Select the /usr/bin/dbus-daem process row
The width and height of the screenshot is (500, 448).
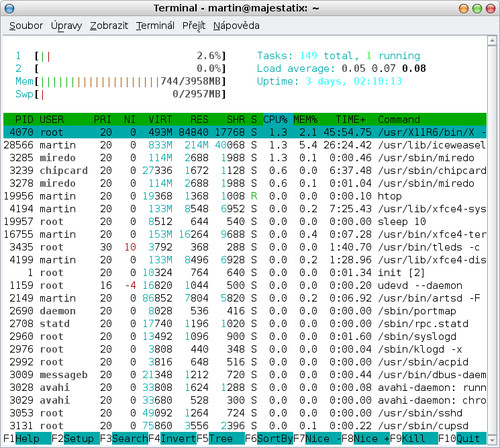click(245, 375)
